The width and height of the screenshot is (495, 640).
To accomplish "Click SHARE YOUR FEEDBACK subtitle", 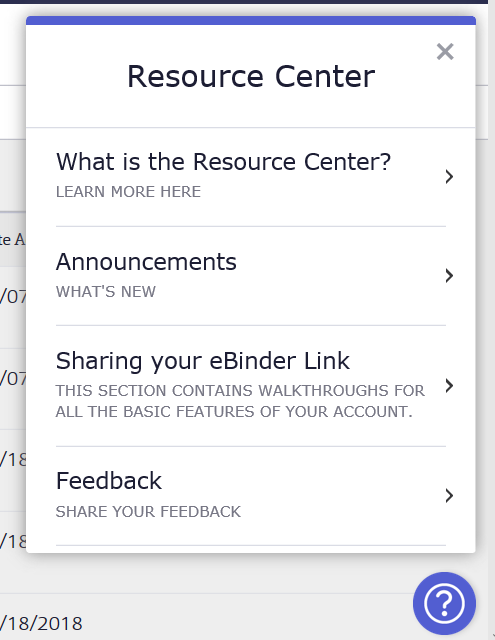I will point(148,512).
